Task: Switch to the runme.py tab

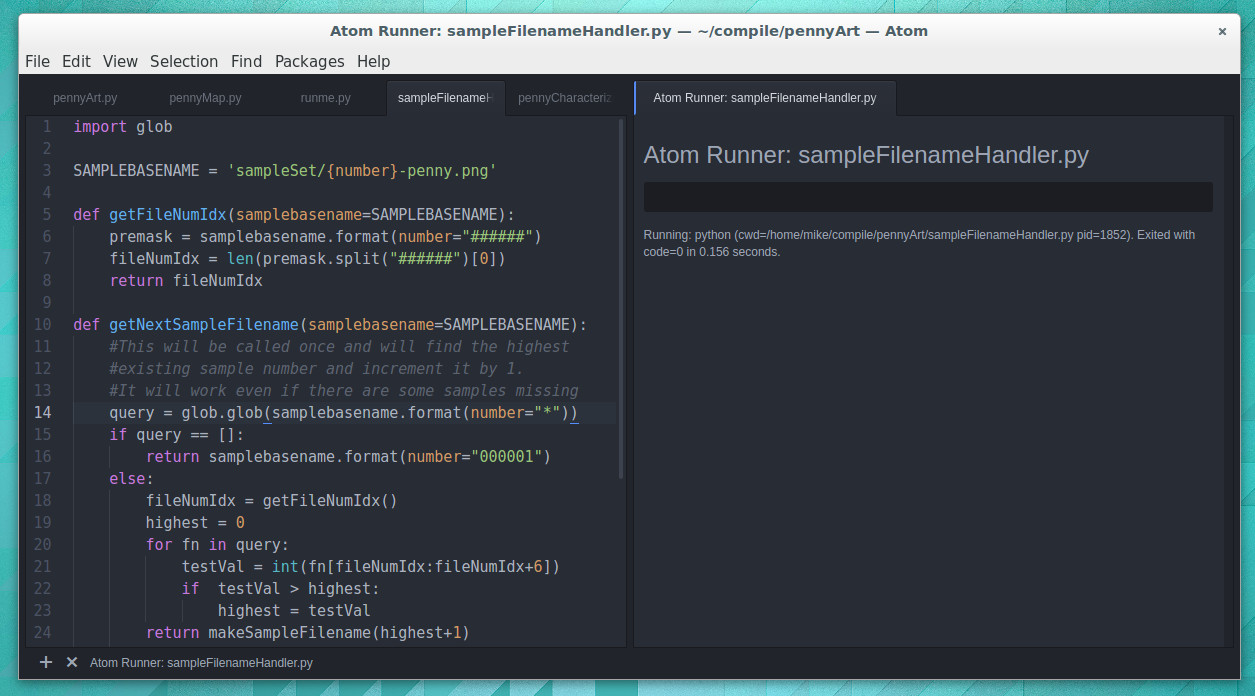Action: tap(325, 98)
